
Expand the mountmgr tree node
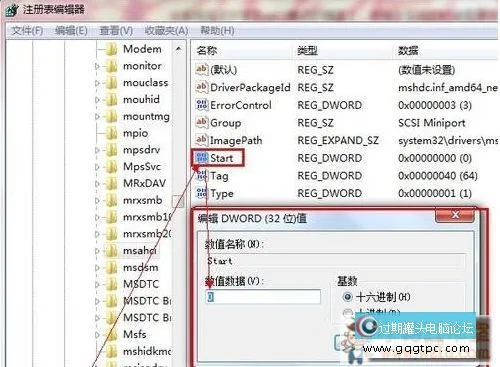[97, 117]
